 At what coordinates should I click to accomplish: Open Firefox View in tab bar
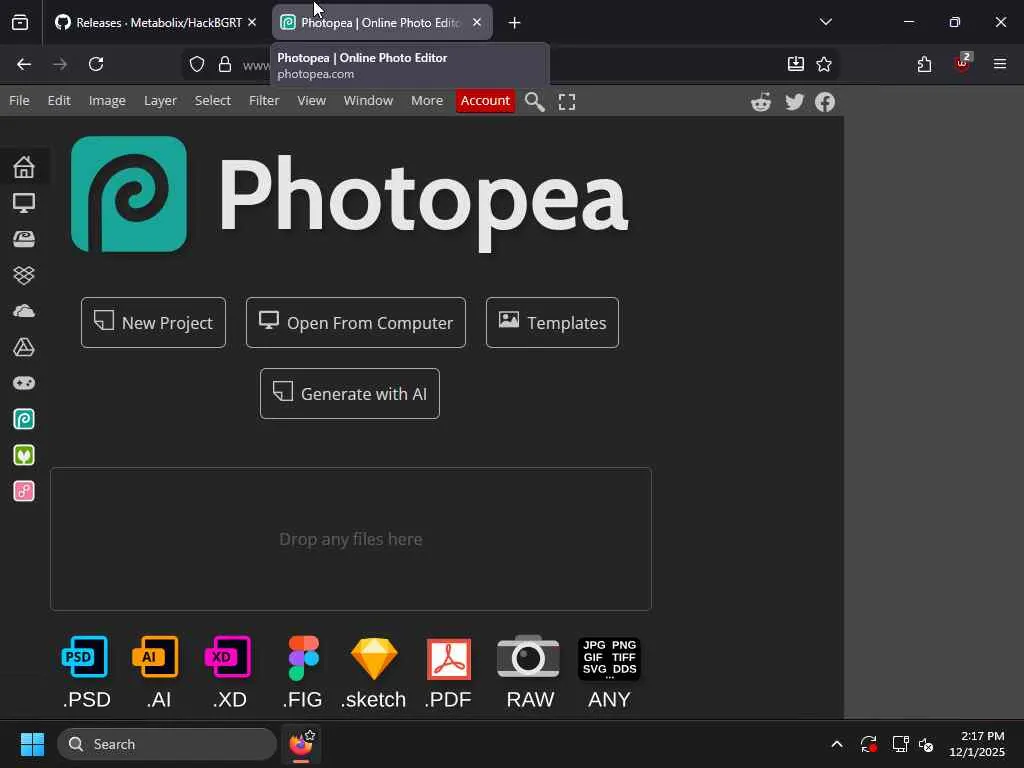20,23
